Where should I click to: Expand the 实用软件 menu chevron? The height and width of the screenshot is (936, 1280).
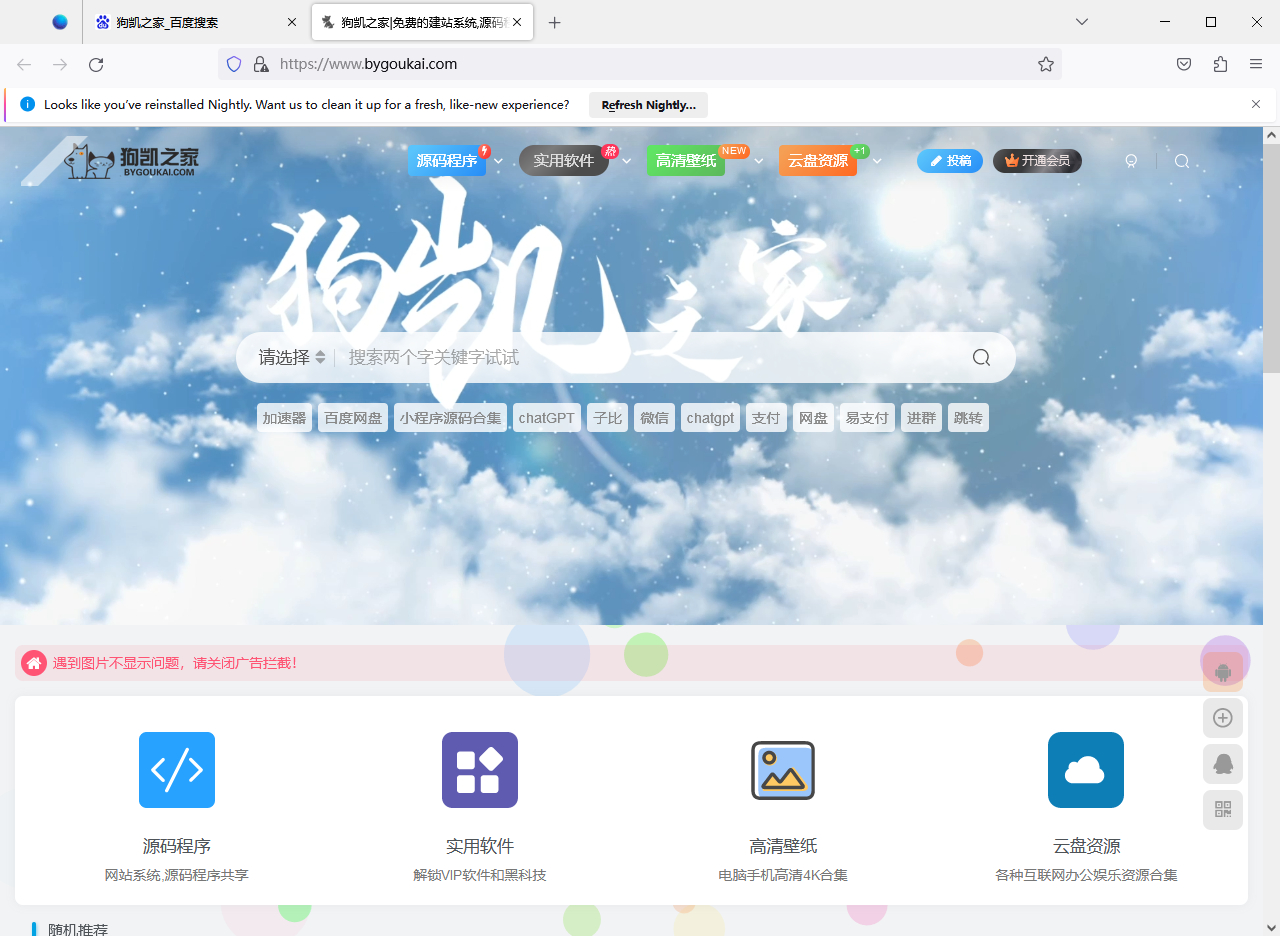pyautogui.click(x=627, y=161)
